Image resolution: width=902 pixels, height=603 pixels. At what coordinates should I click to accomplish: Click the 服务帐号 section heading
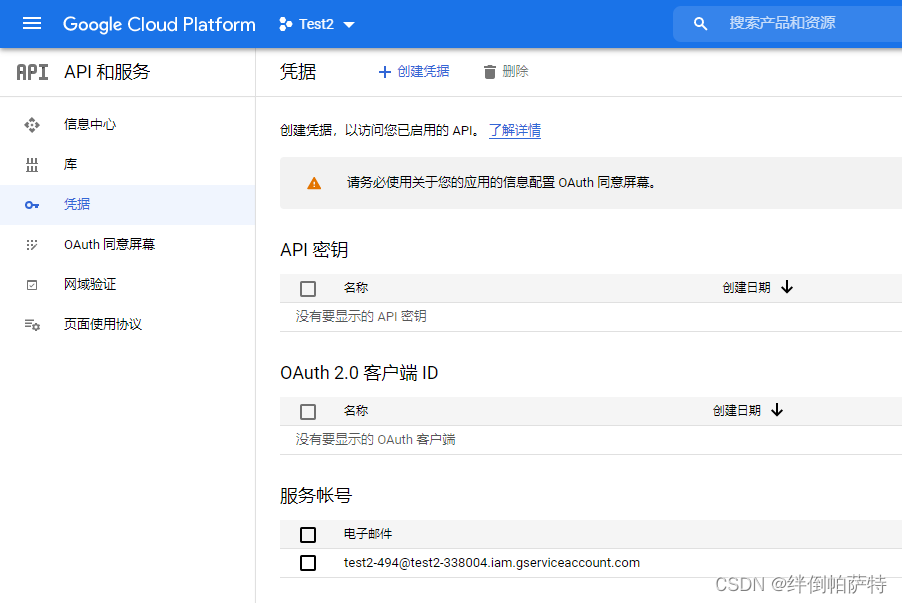coord(316,496)
